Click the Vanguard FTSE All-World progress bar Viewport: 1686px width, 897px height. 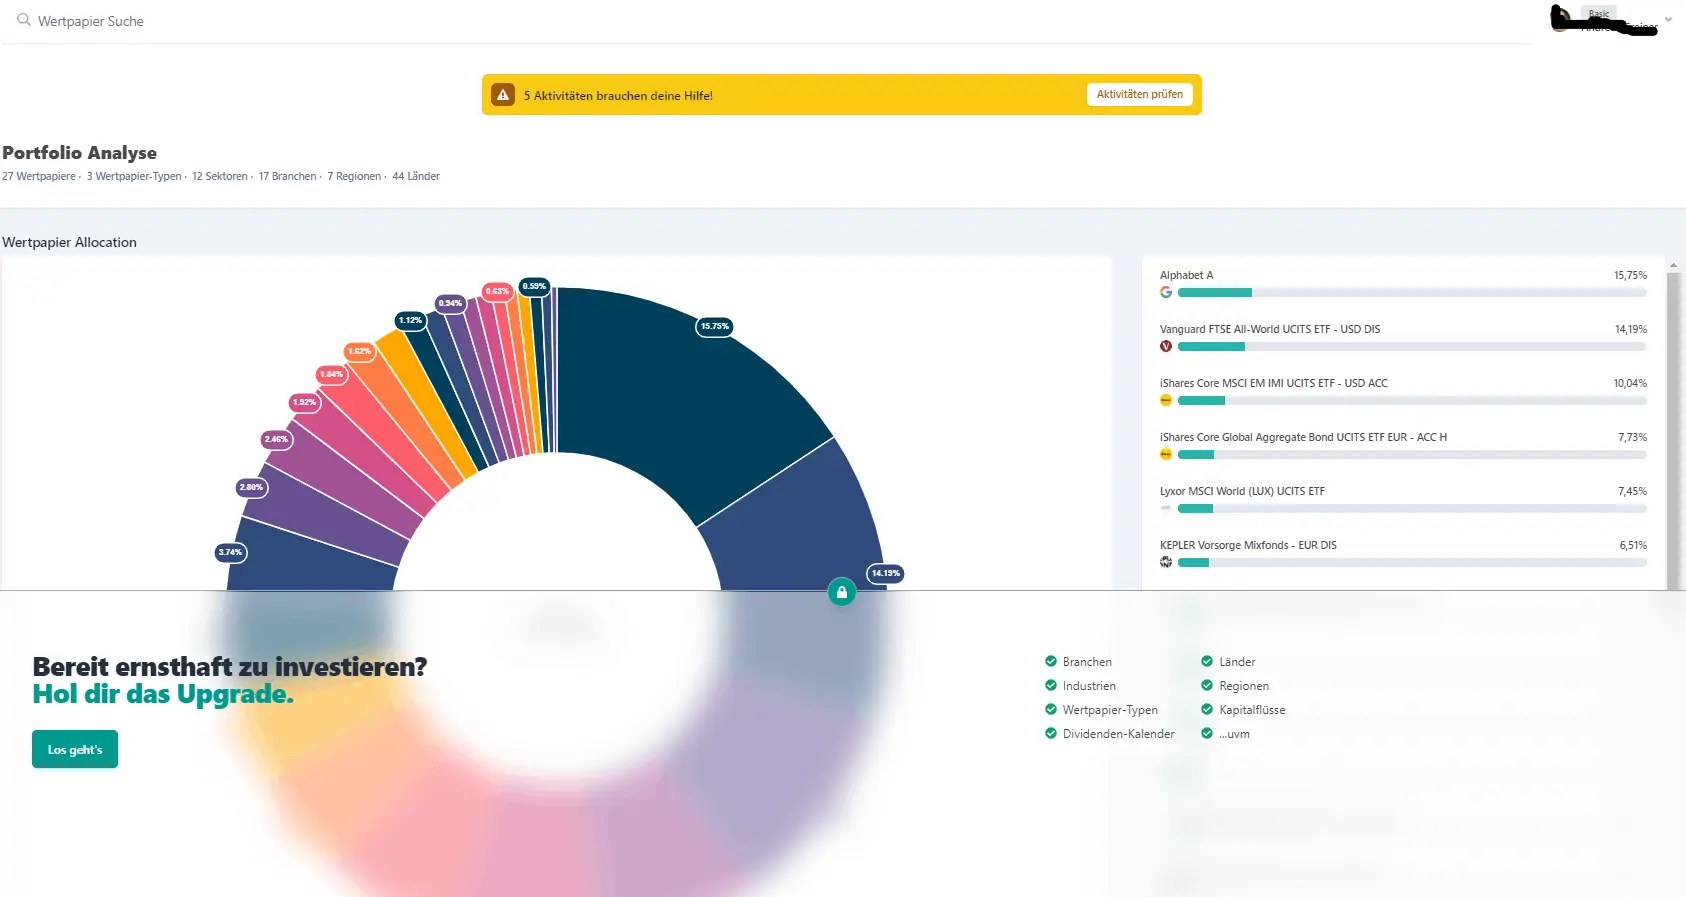point(1412,347)
